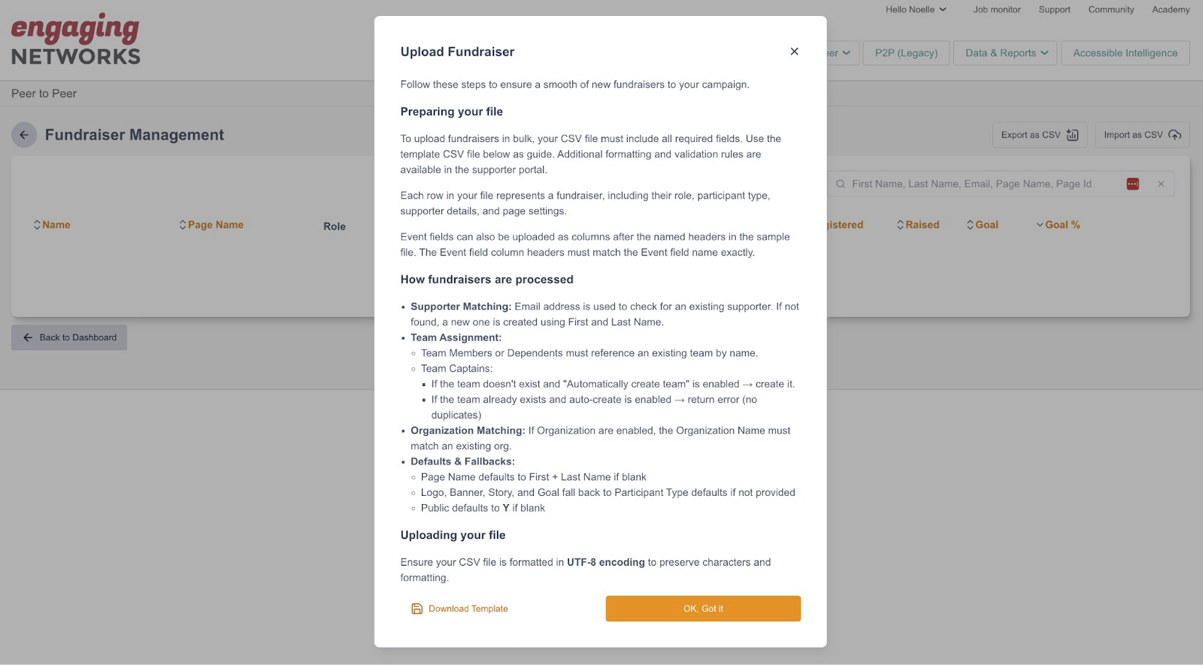1203x665 pixels.
Task: Toggle Goal % column sort chevron
Action: [1040, 225]
